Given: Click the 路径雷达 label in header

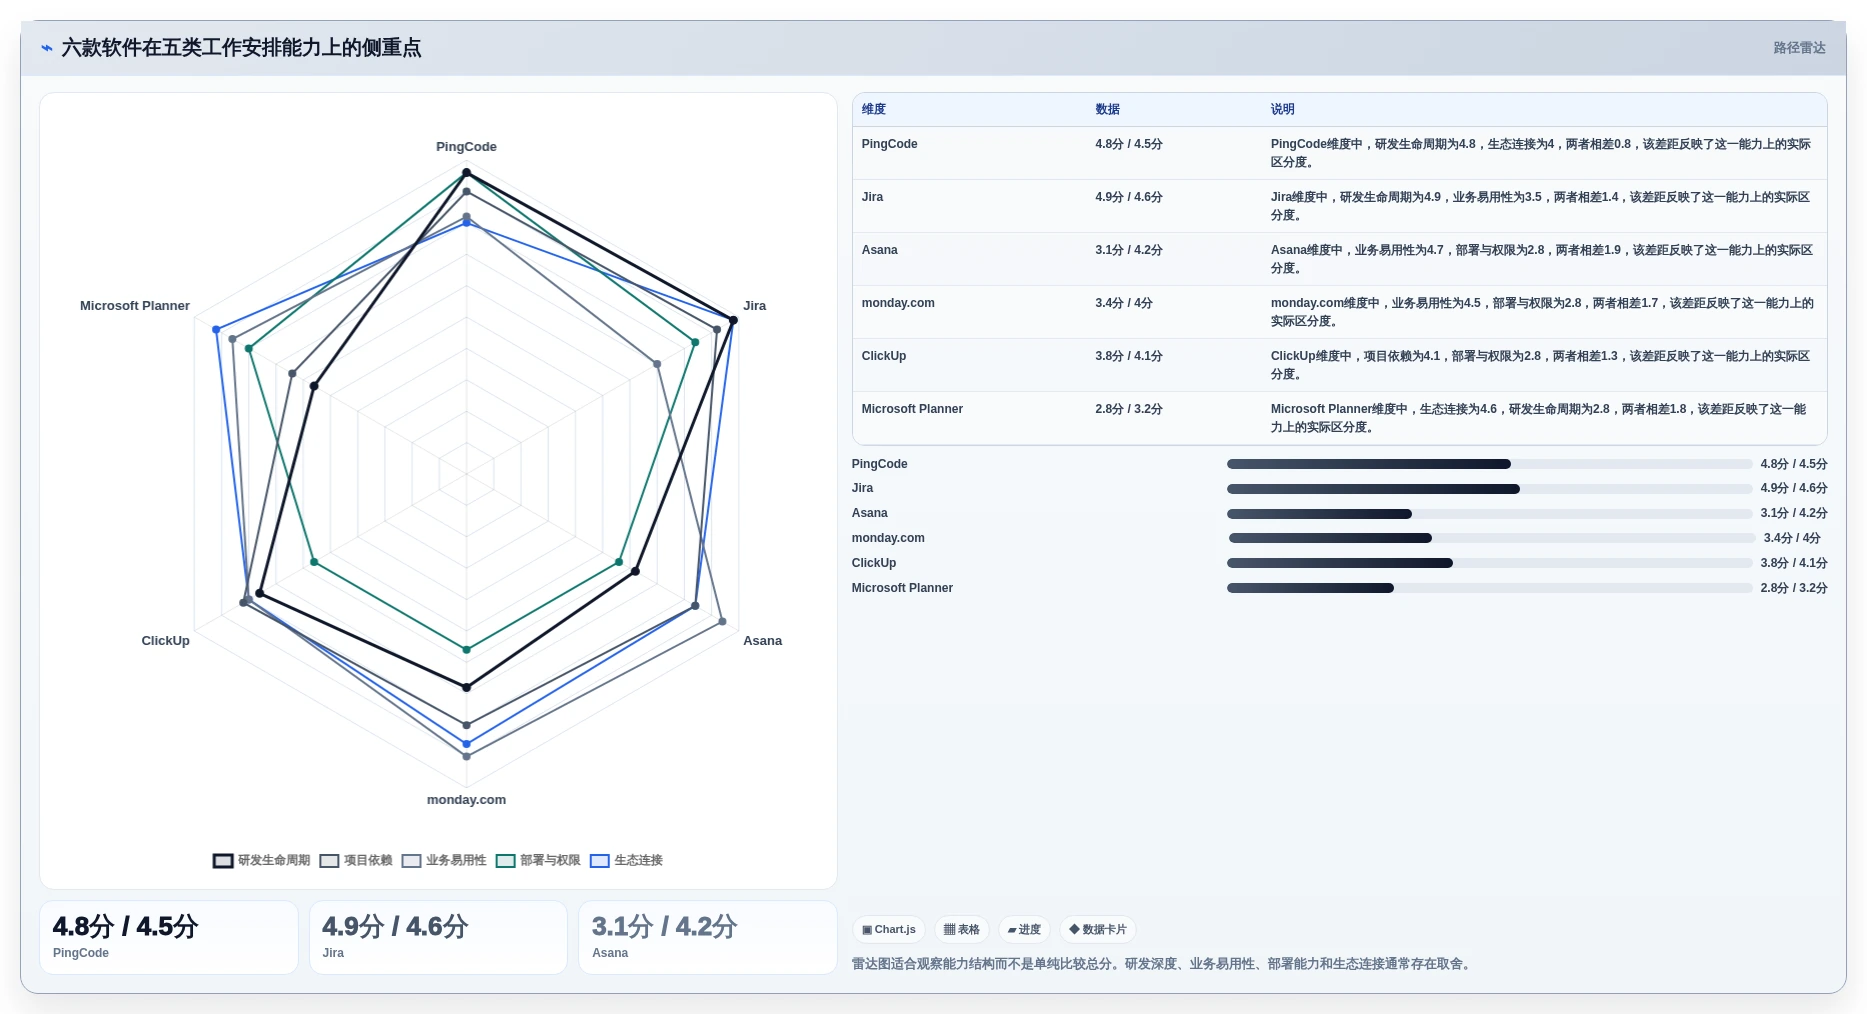Looking at the screenshot, I should [x=1799, y=48].
